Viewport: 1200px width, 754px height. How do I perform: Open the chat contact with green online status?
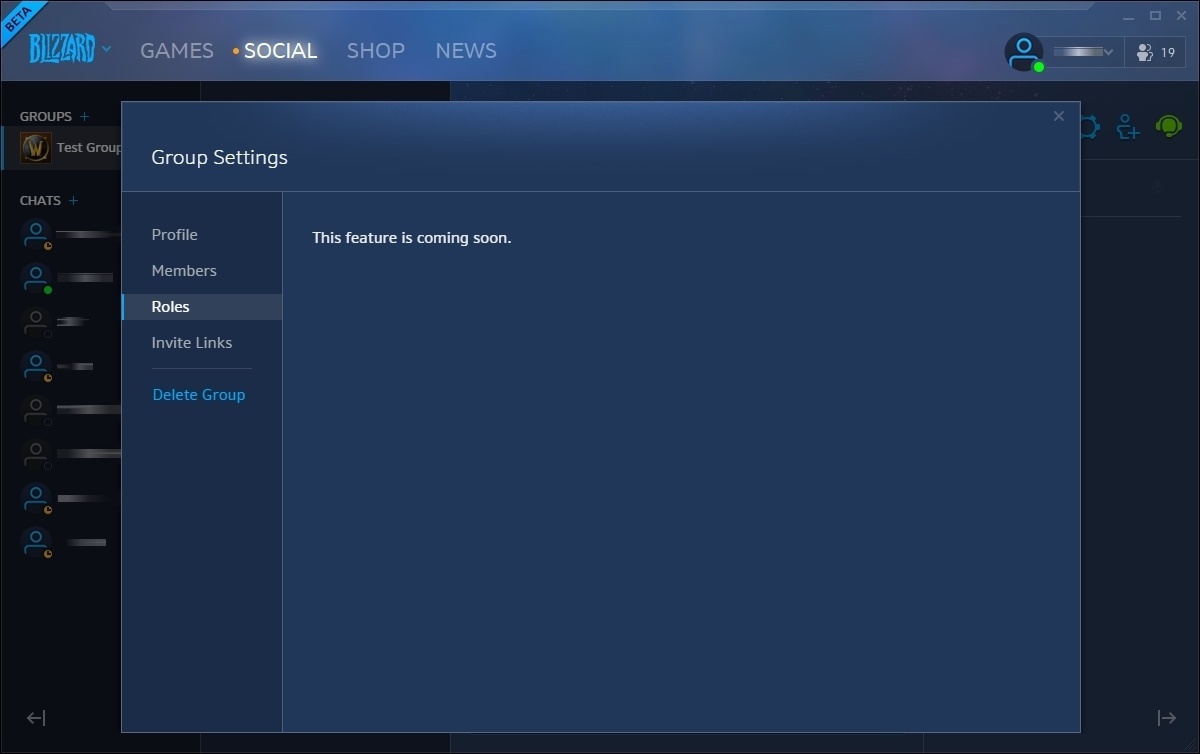click(x=37, y=278)
